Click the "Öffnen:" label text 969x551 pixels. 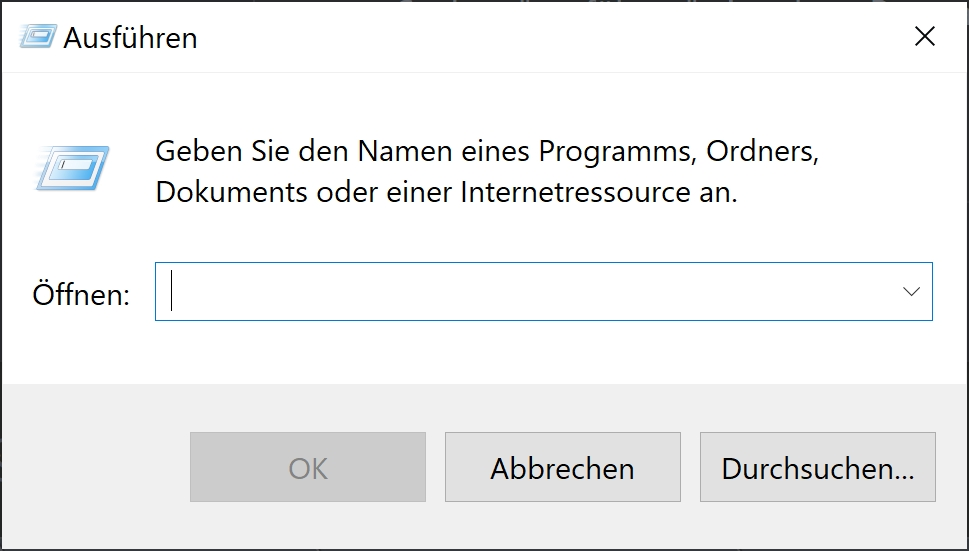tap(81, 294)
